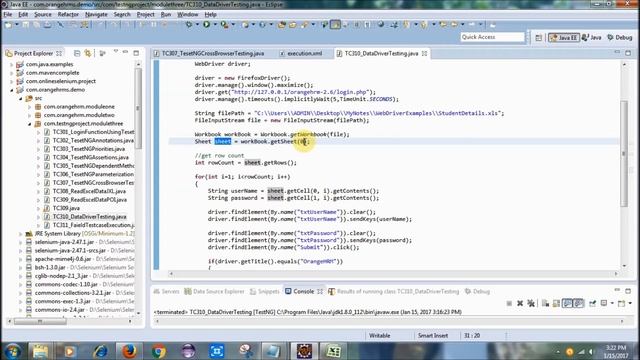The image size is (640, 360).
Task: Open the Run menu
Action: click(x=166, y=14)
